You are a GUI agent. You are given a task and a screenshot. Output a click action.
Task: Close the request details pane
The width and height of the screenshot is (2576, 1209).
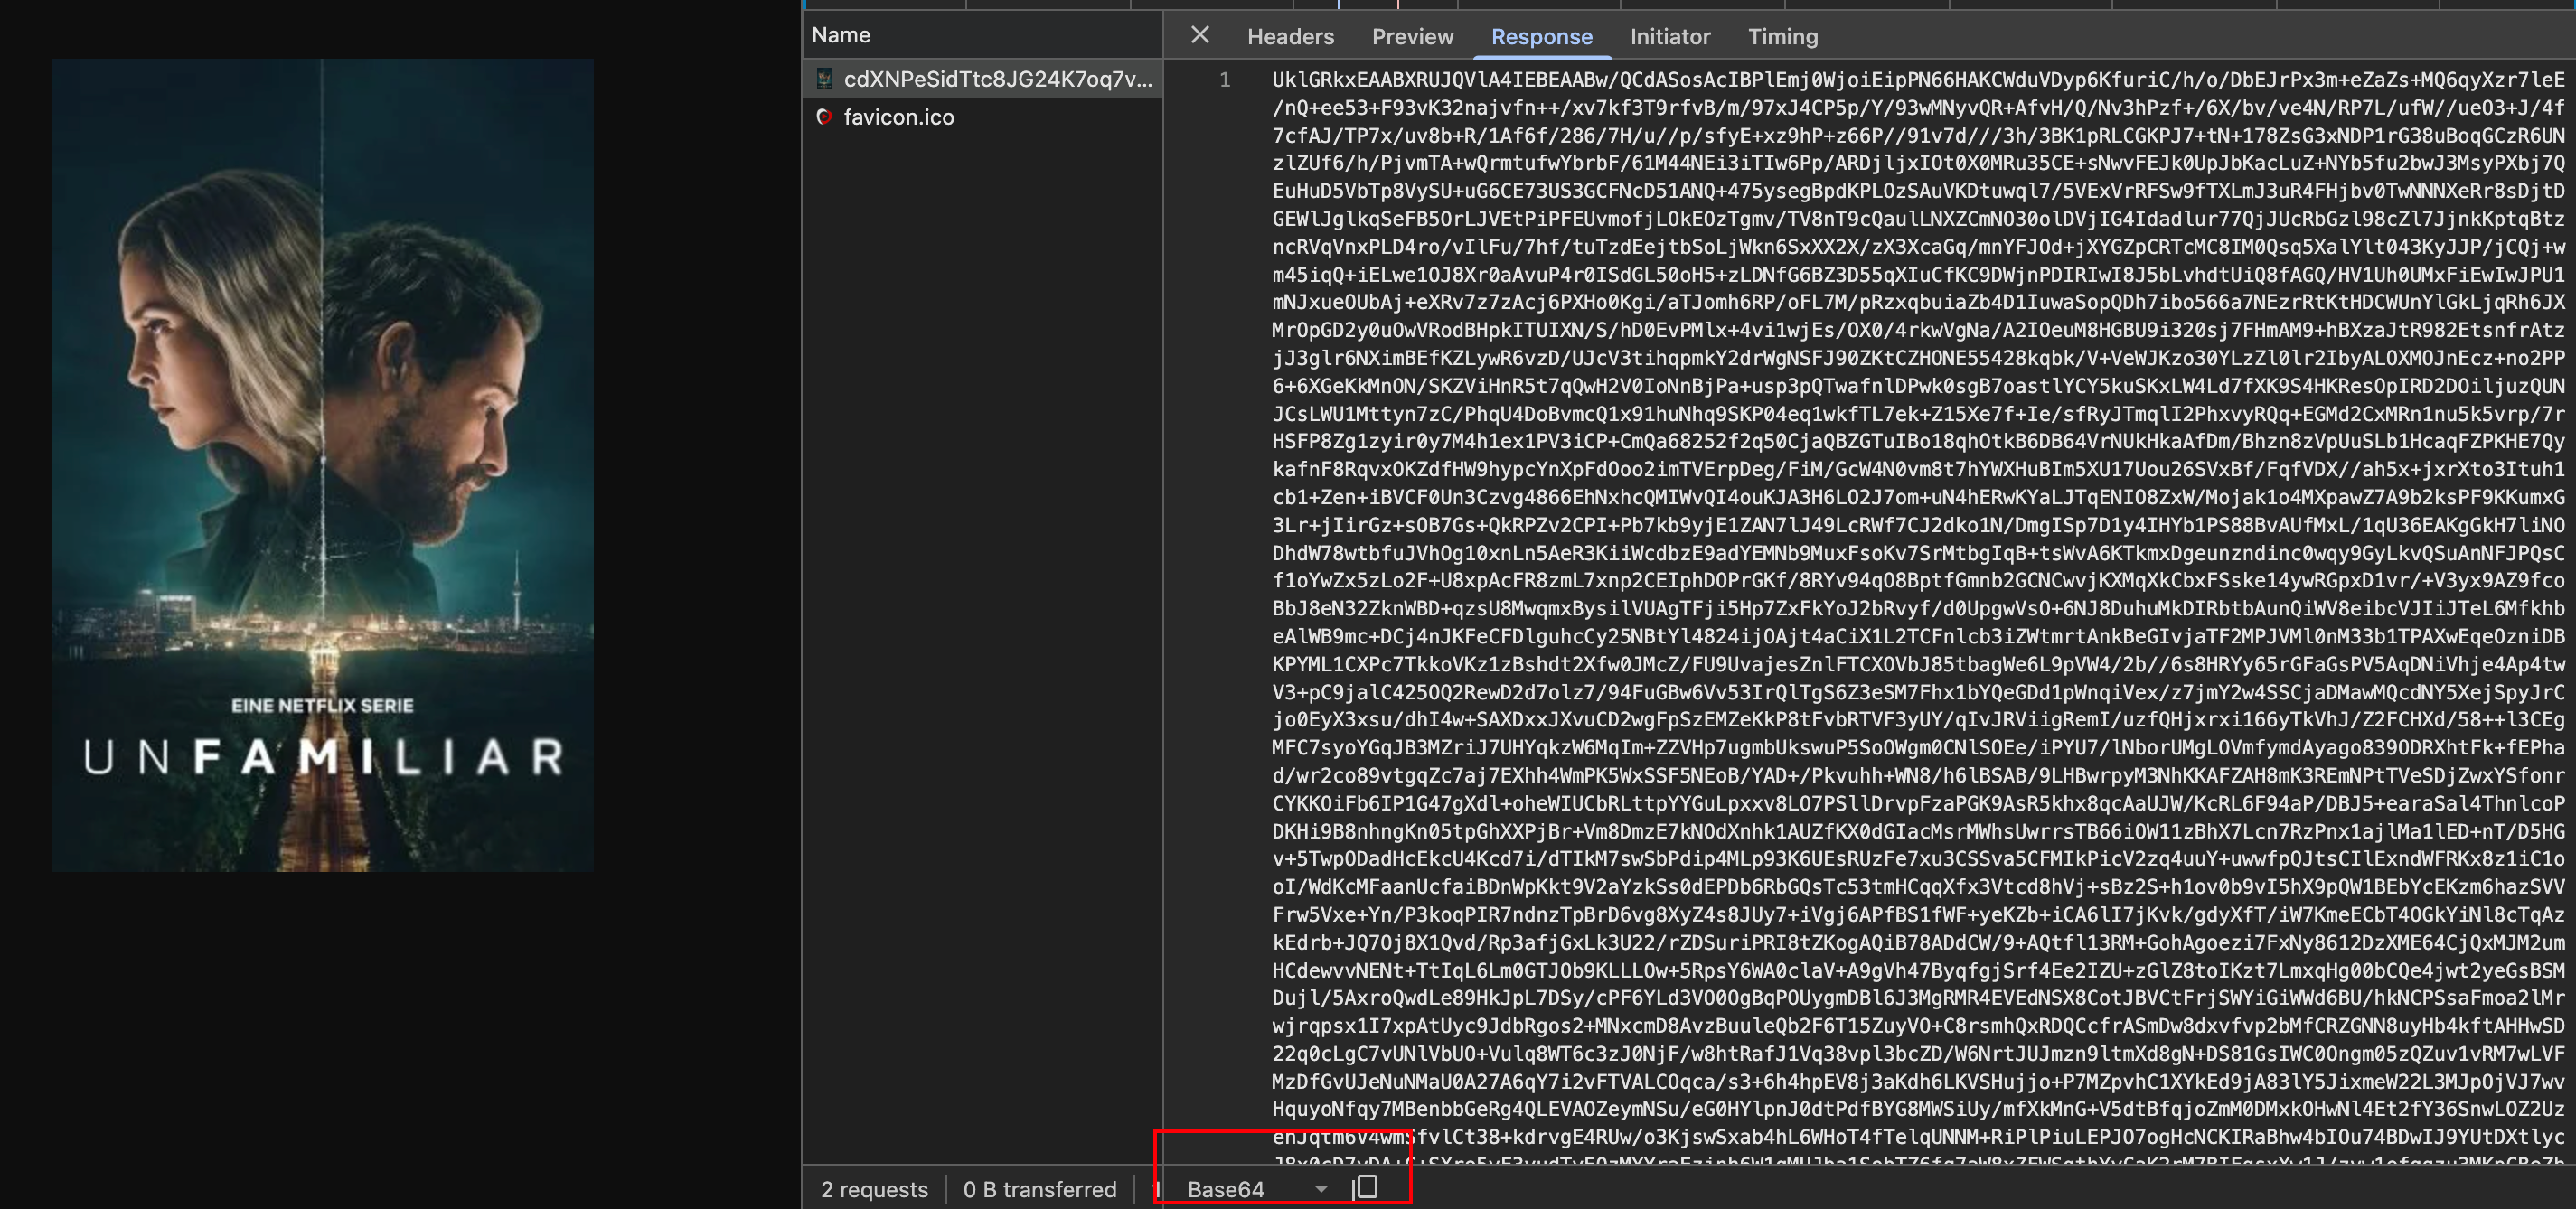(x=1200, y=36)
